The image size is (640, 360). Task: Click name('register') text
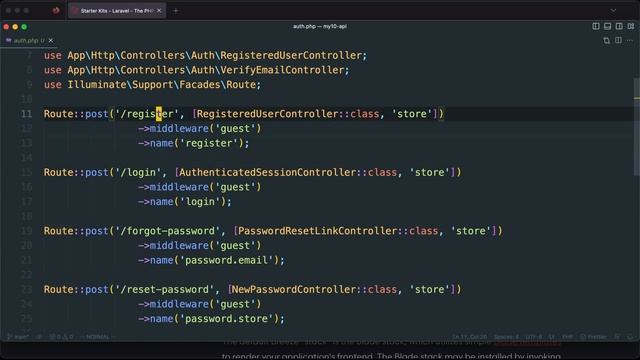click(196, 143)
